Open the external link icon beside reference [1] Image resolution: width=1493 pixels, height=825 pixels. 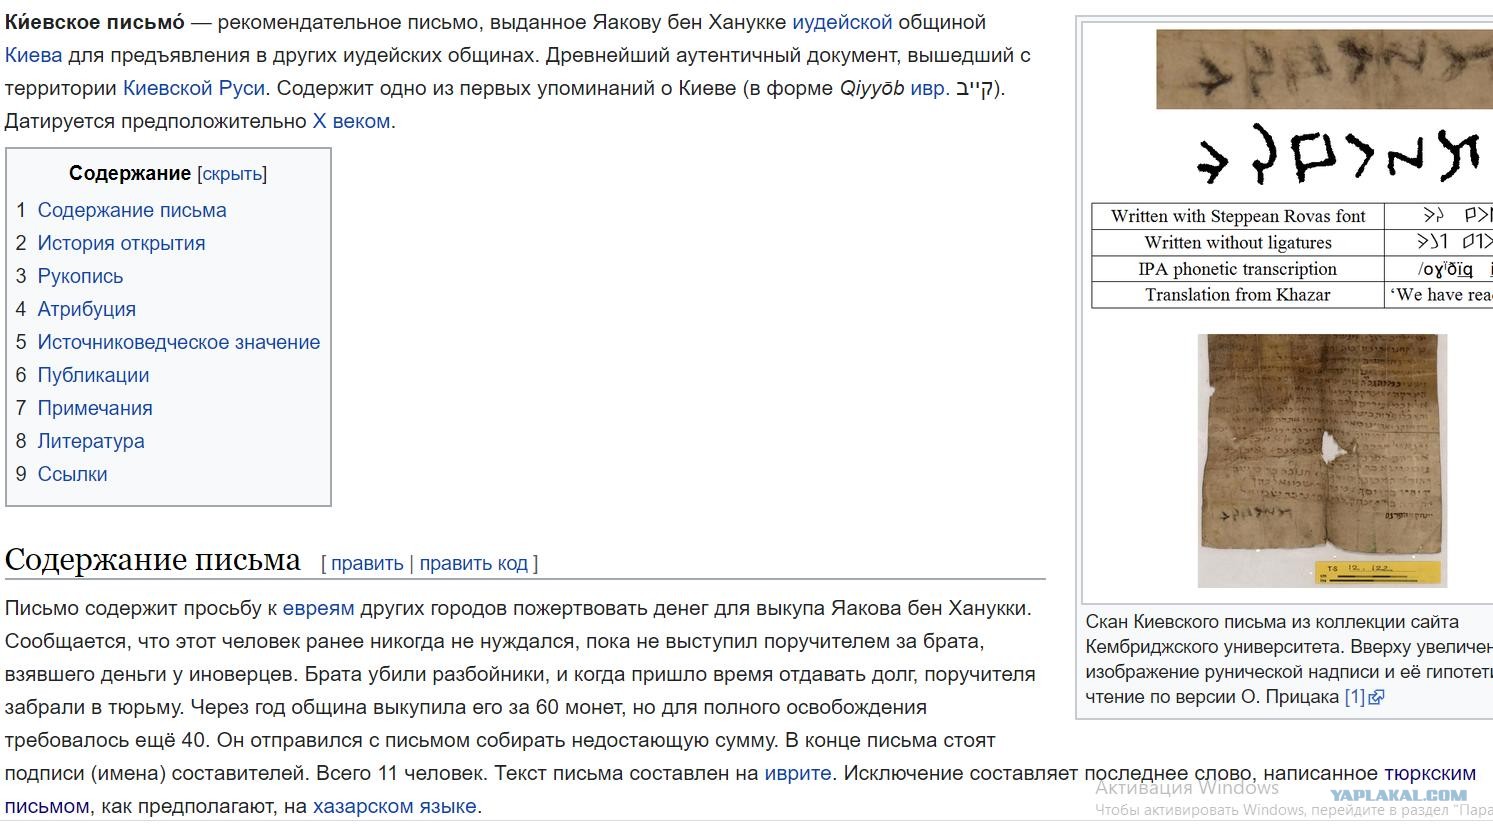pos(1376,698)
